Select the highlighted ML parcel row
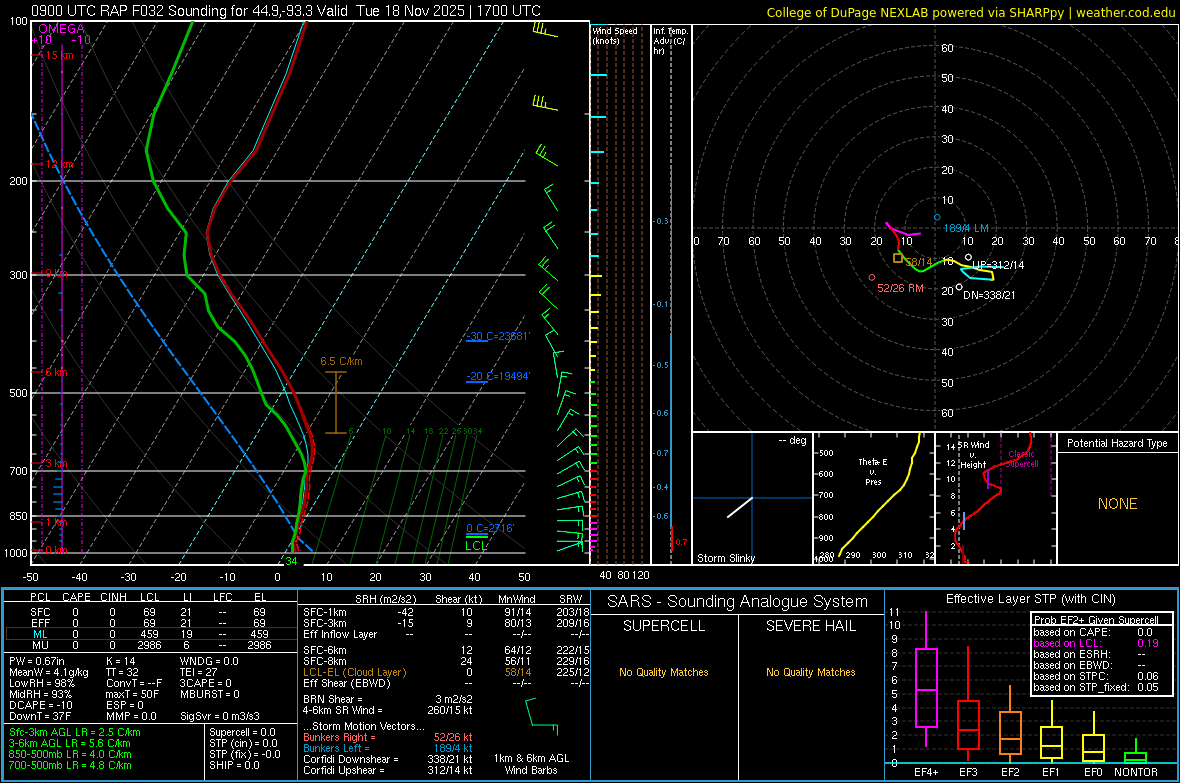Image resolution: width=1180 pixels, height=783 pixels. (x=151, y=634)
